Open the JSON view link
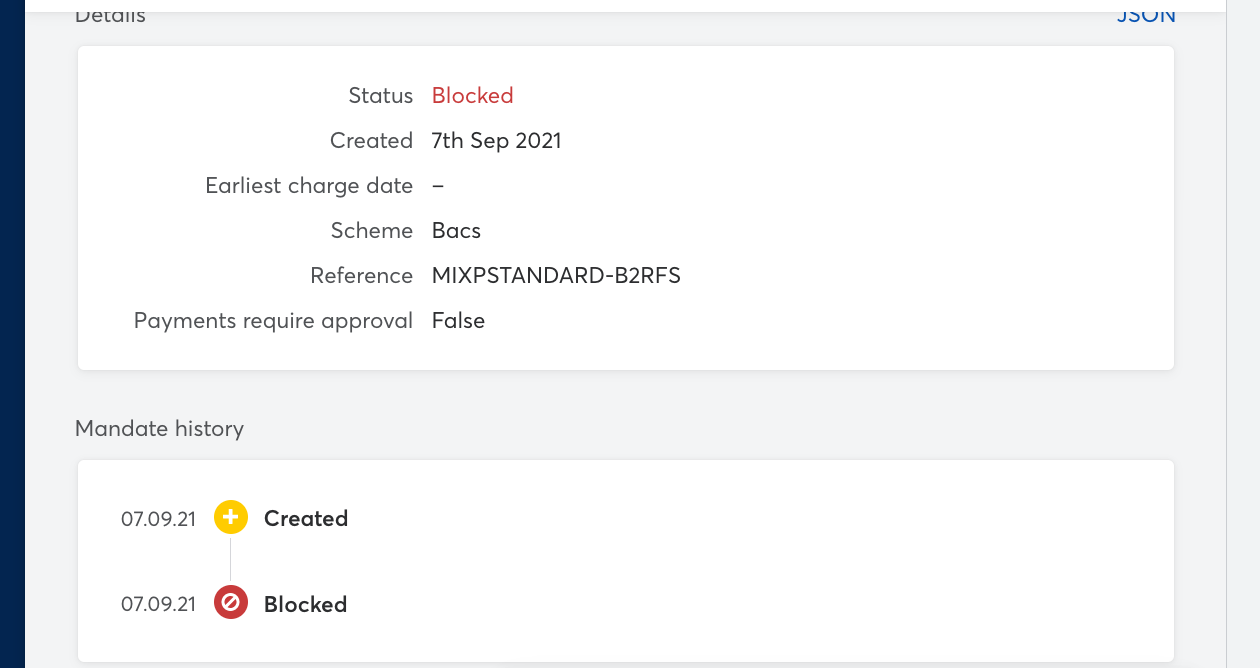Image resolution: width=1260 pixels, height=668 pixels. pyautogui.click(x=1146, y=15)
